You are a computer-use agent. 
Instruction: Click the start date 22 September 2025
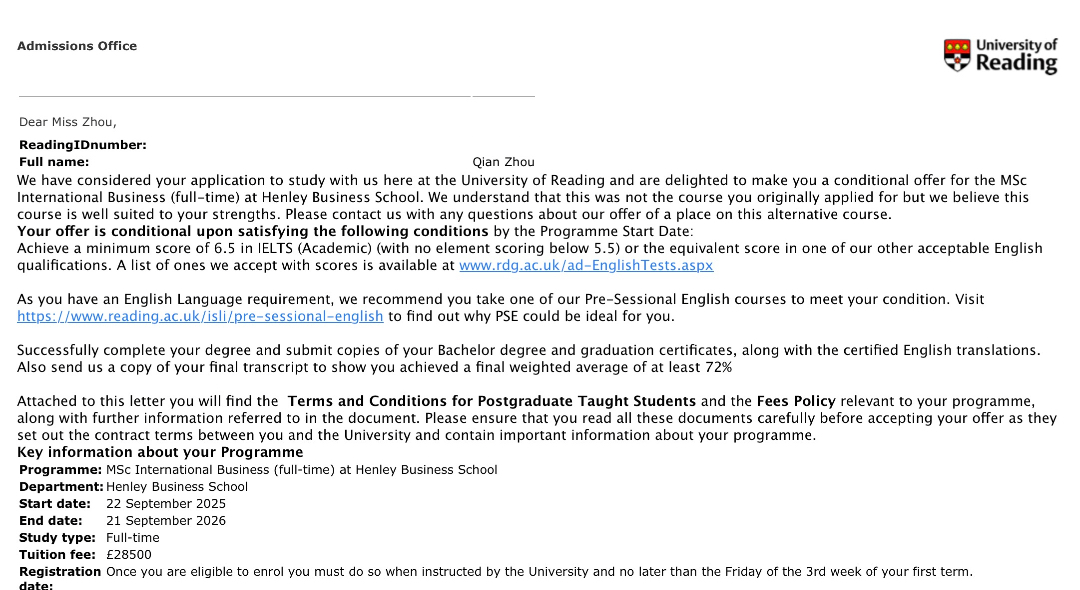166,504
